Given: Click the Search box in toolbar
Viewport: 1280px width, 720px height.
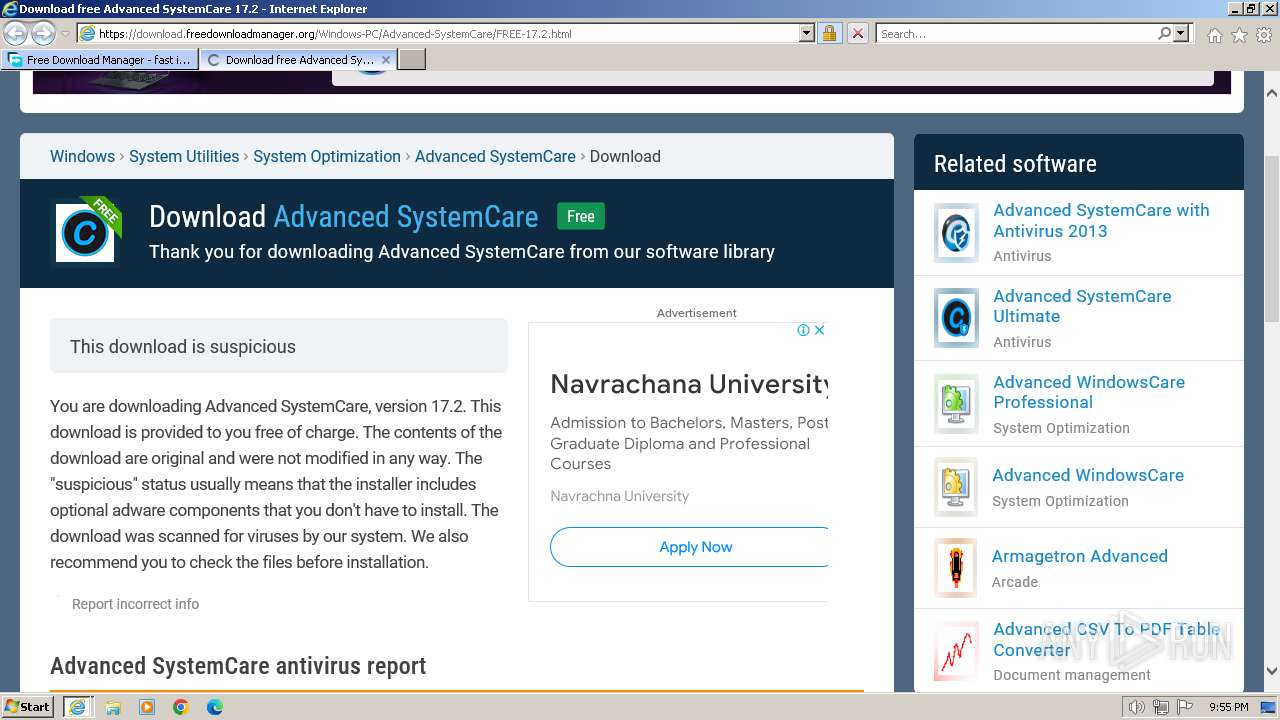Looking at the screenshot, I should (x=1015, y=34).
